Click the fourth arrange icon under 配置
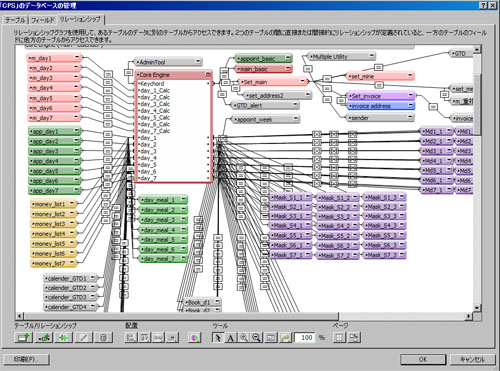This screenshot has width=500, height=371. [172, 338]
